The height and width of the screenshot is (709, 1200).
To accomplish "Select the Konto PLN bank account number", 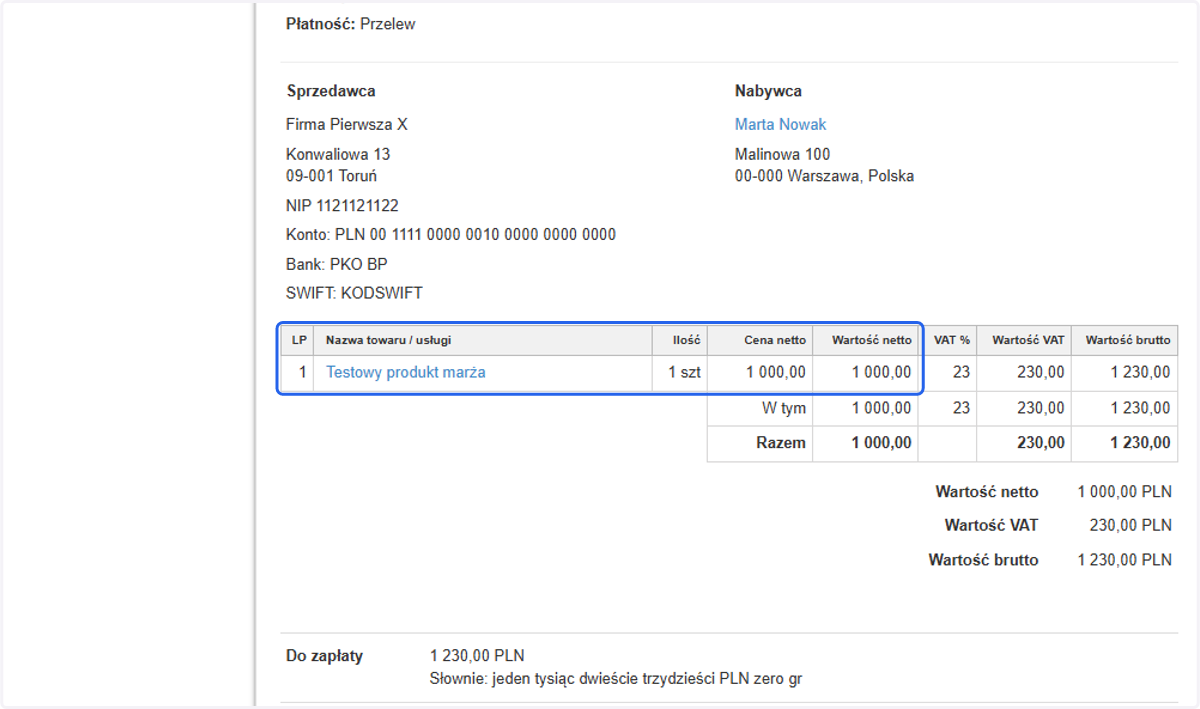I will click(x=451, y=235).
